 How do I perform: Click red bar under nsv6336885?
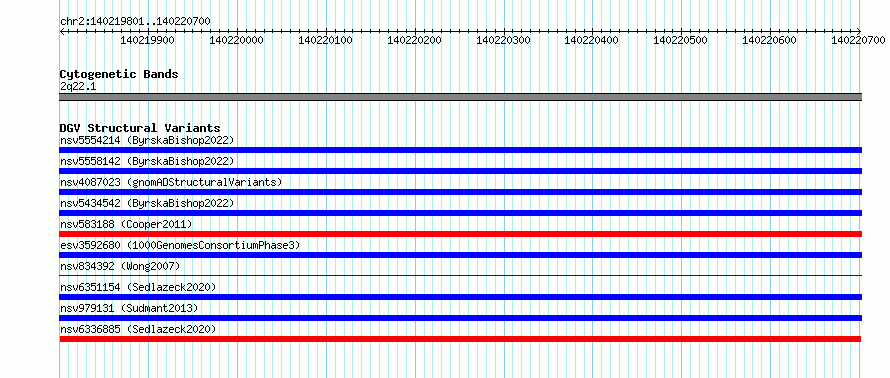click(460, 339)
